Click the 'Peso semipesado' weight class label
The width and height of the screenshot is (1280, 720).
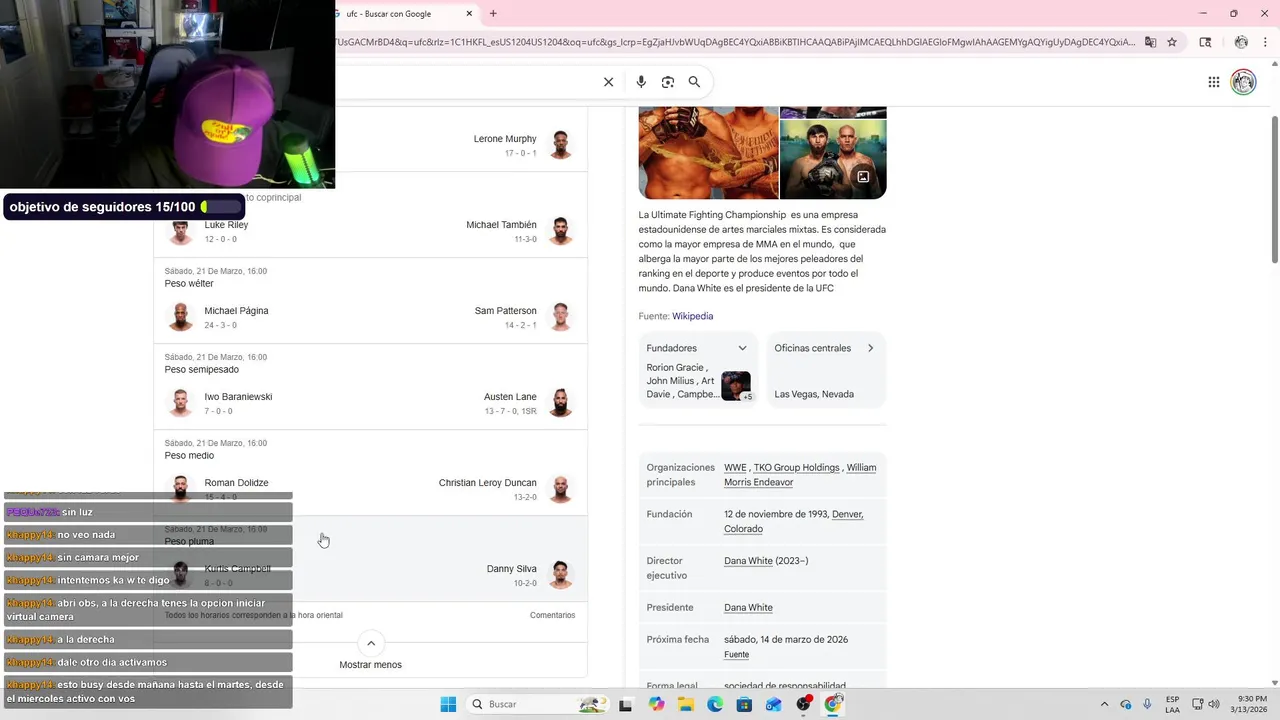(x=201, y=370)
